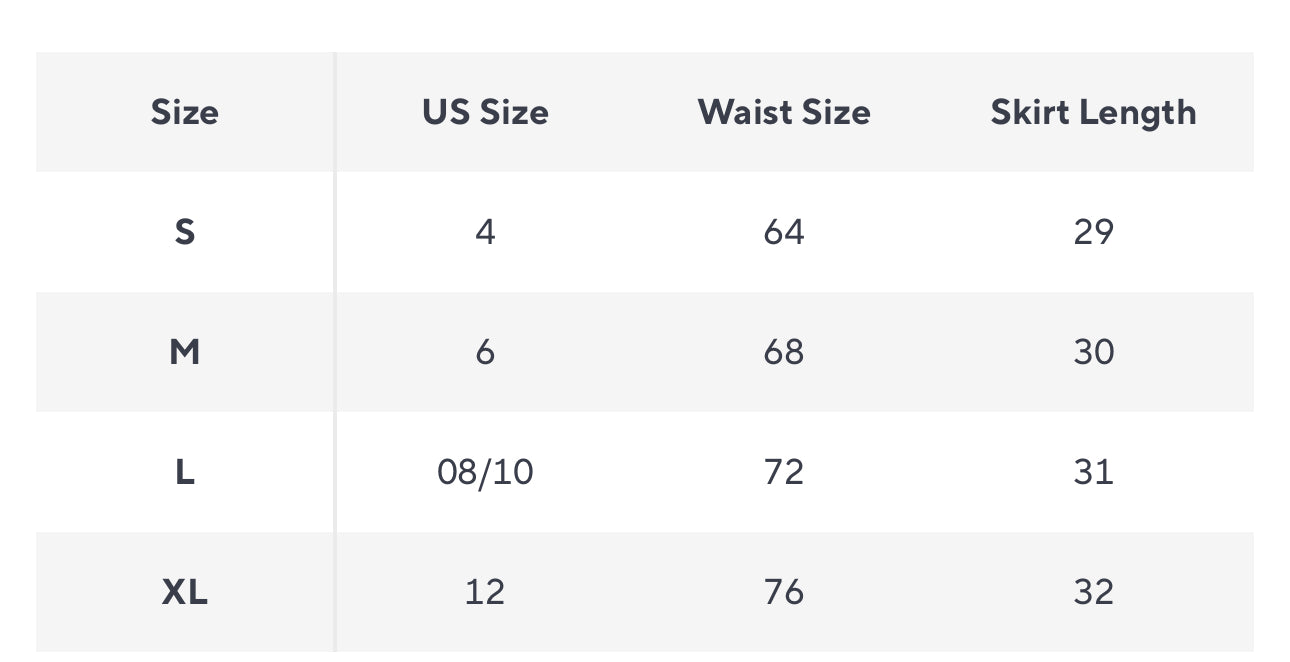Click skirt length value 29
Viewport: 1290px width, 662px height.
point(1093,232)
